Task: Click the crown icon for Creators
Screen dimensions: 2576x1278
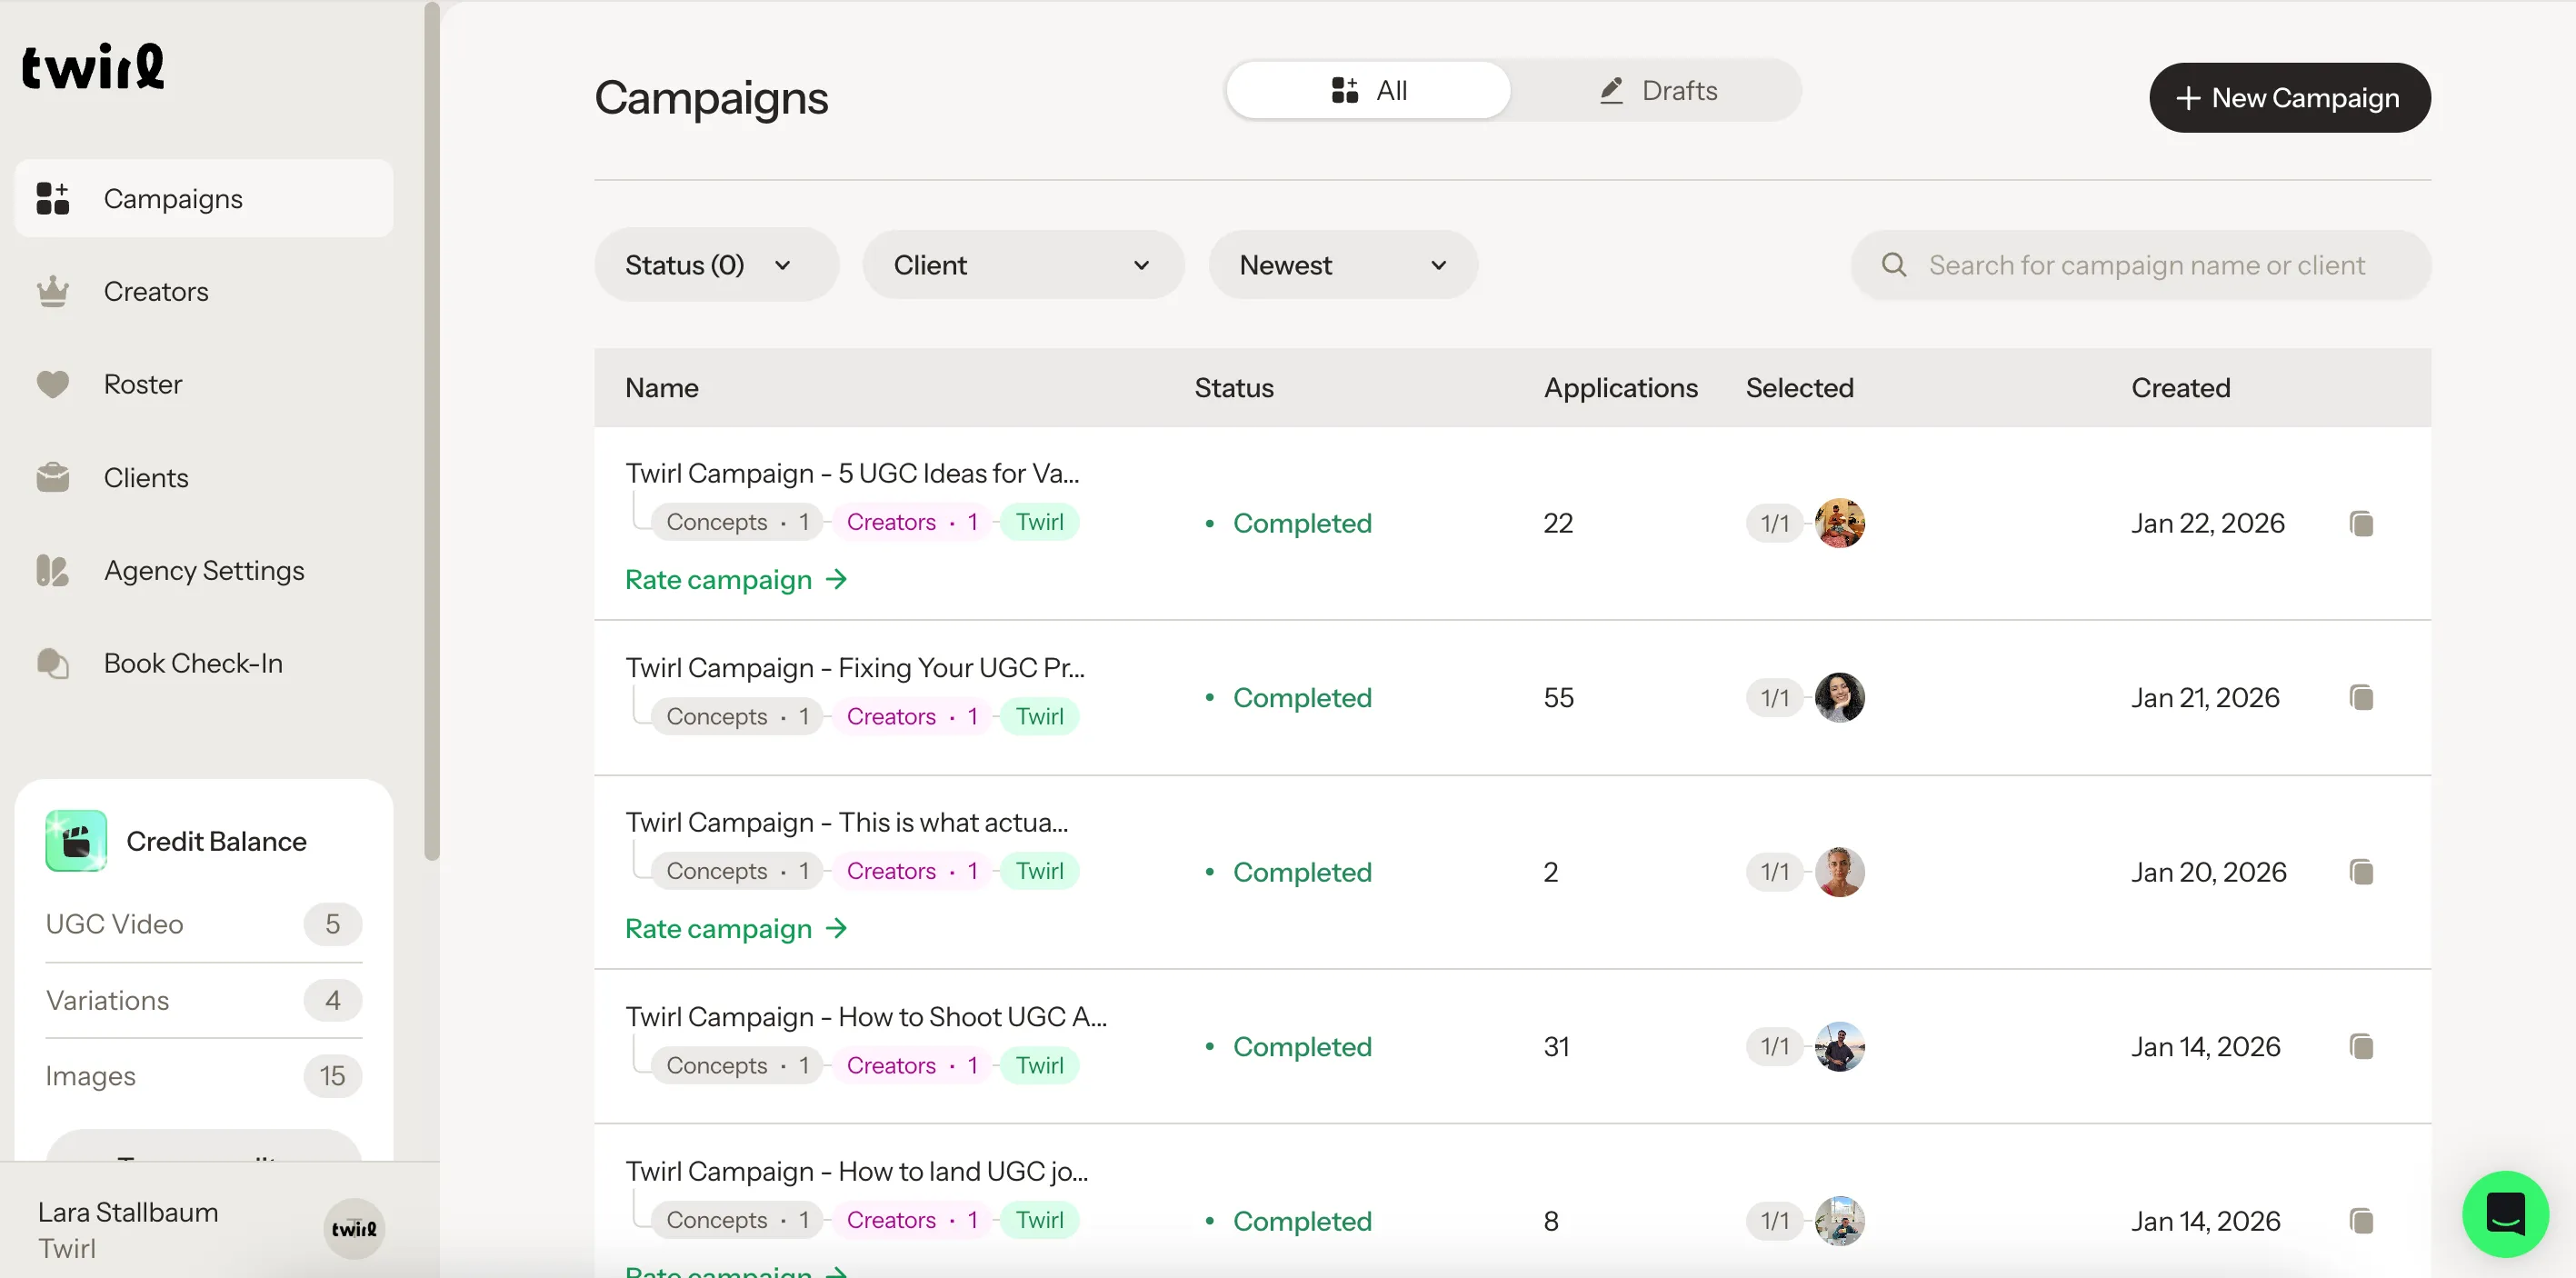Action: pyautogui.click(x=53, y=292)
